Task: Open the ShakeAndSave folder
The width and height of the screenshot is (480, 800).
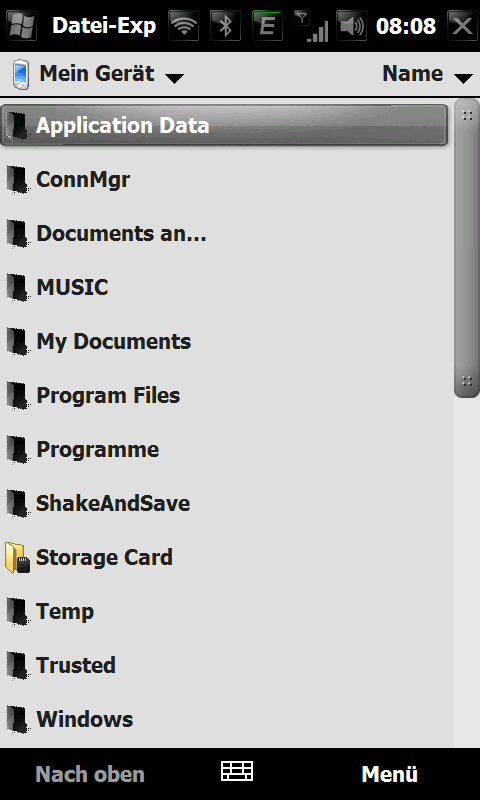Action: pyautogui.click(x=226, y=504)
